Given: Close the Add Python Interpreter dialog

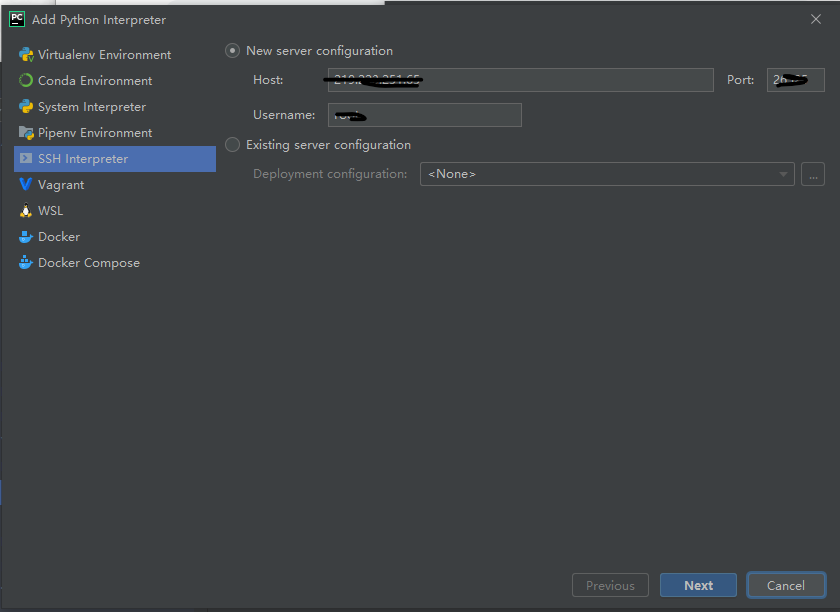Looking at the screenshot, I should tap(815, 19).
